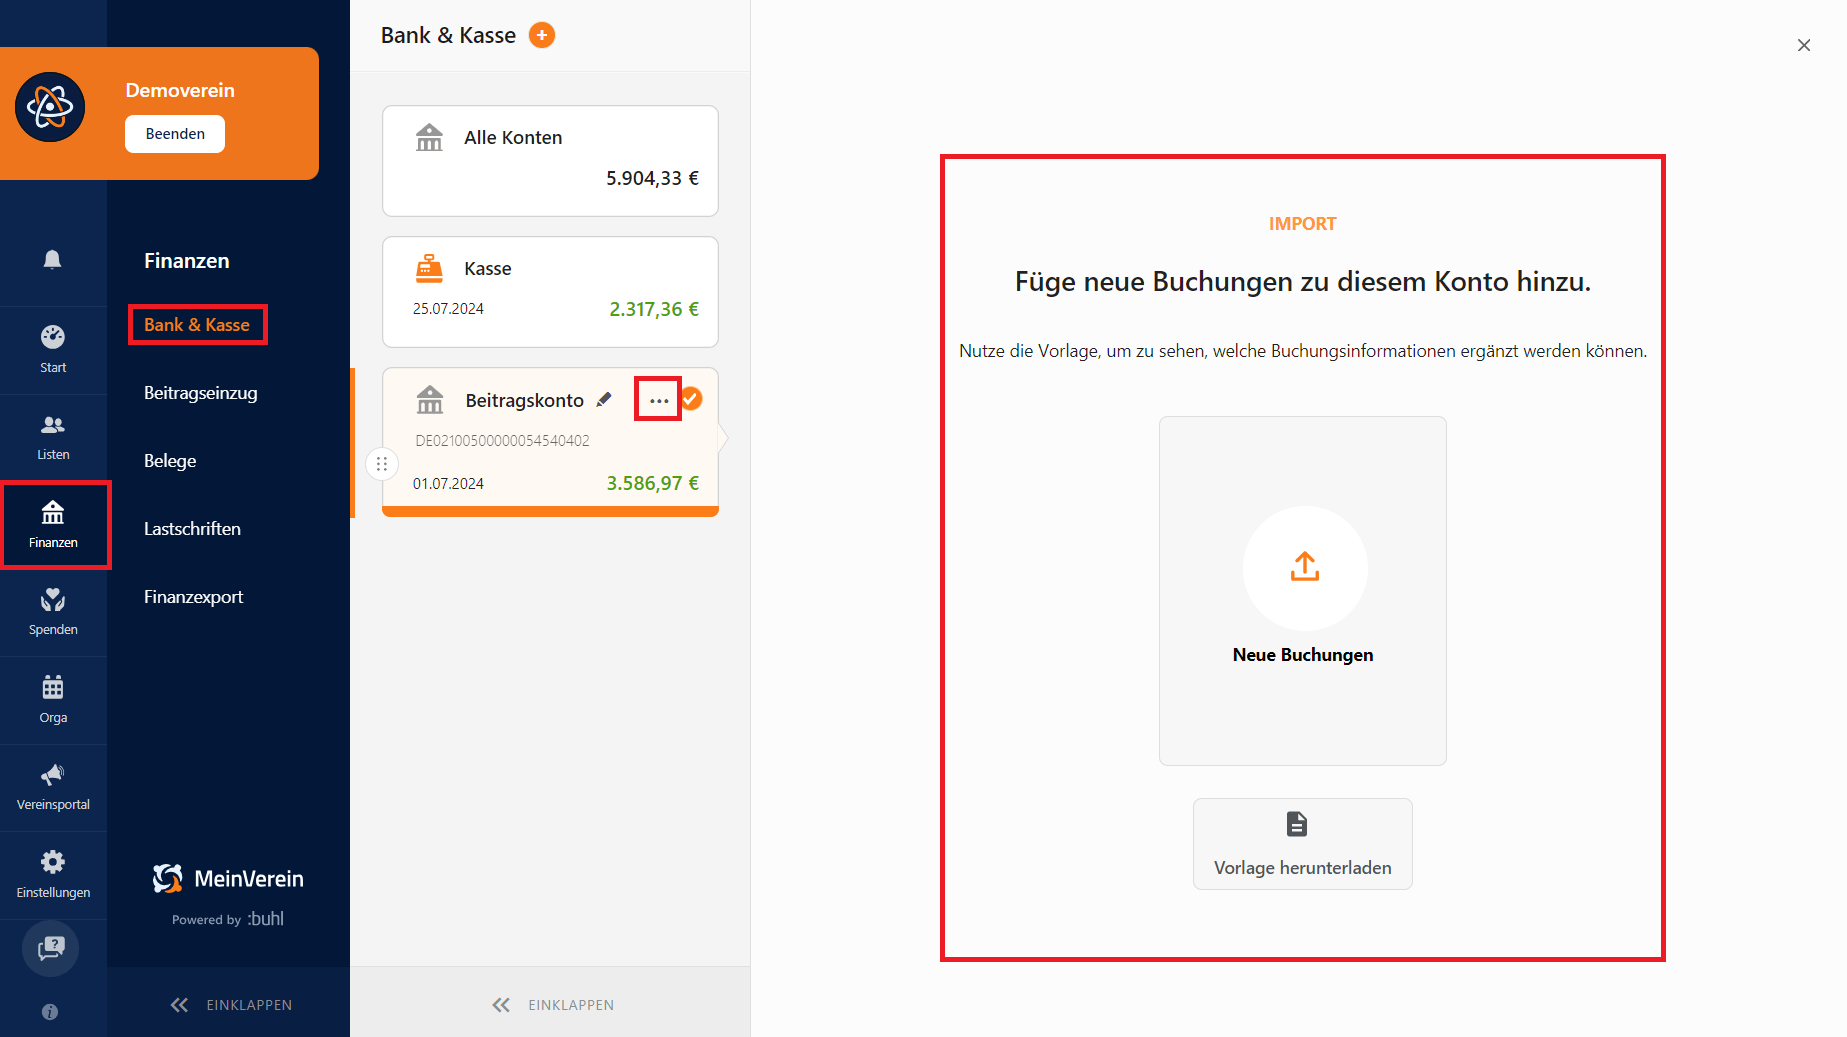The image size is (1847, 1037).
Task: Select the Kasse account card
Action: (550, 292)
